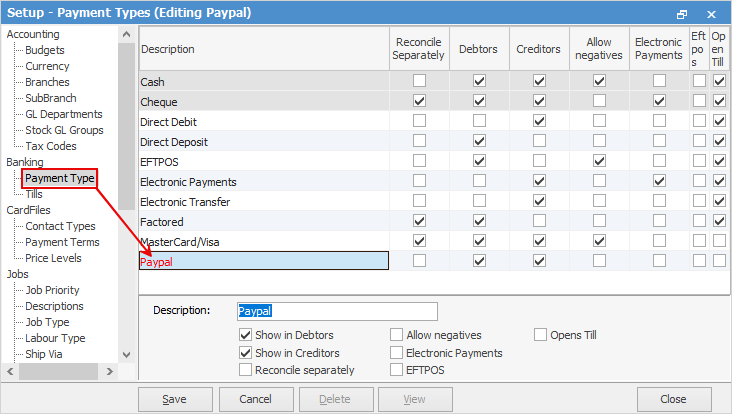Viewport: 732px width, 414px height.
Task: Click the tree scroll-up arrow
Action: coord(126,34)
